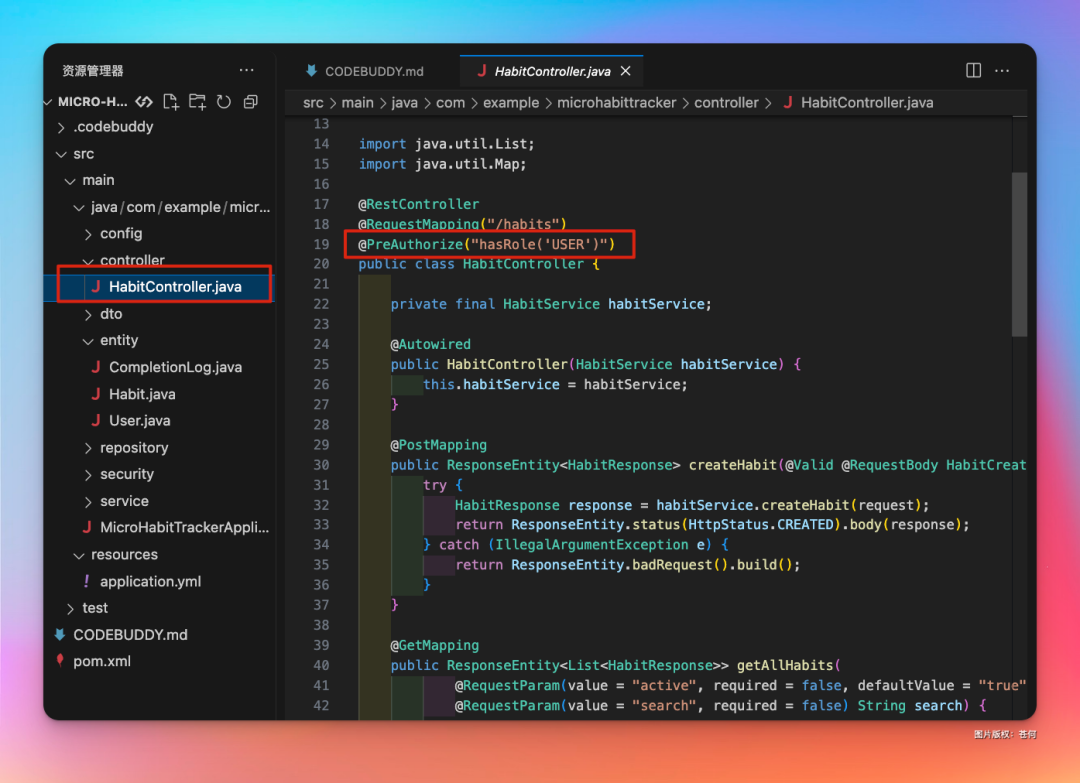The width and height of the screenshot is (1080, 783).
Task: Click the com breadcrumb segment
Action: coord(450,103)
